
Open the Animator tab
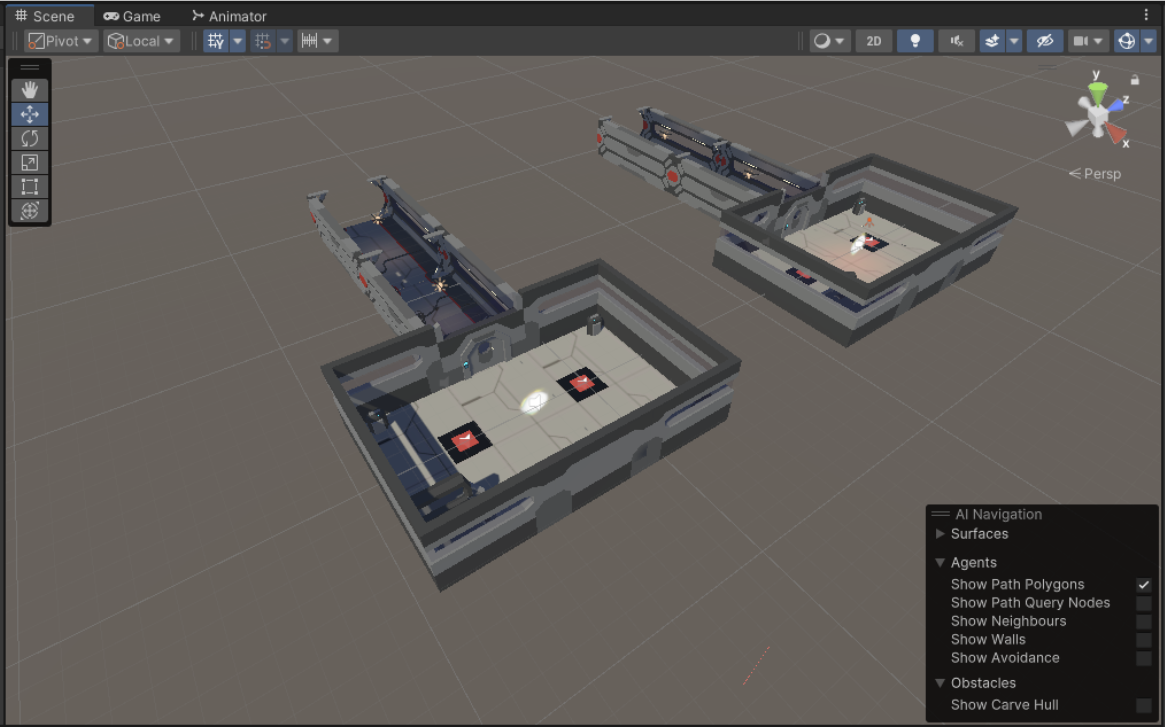pos(229,16)
